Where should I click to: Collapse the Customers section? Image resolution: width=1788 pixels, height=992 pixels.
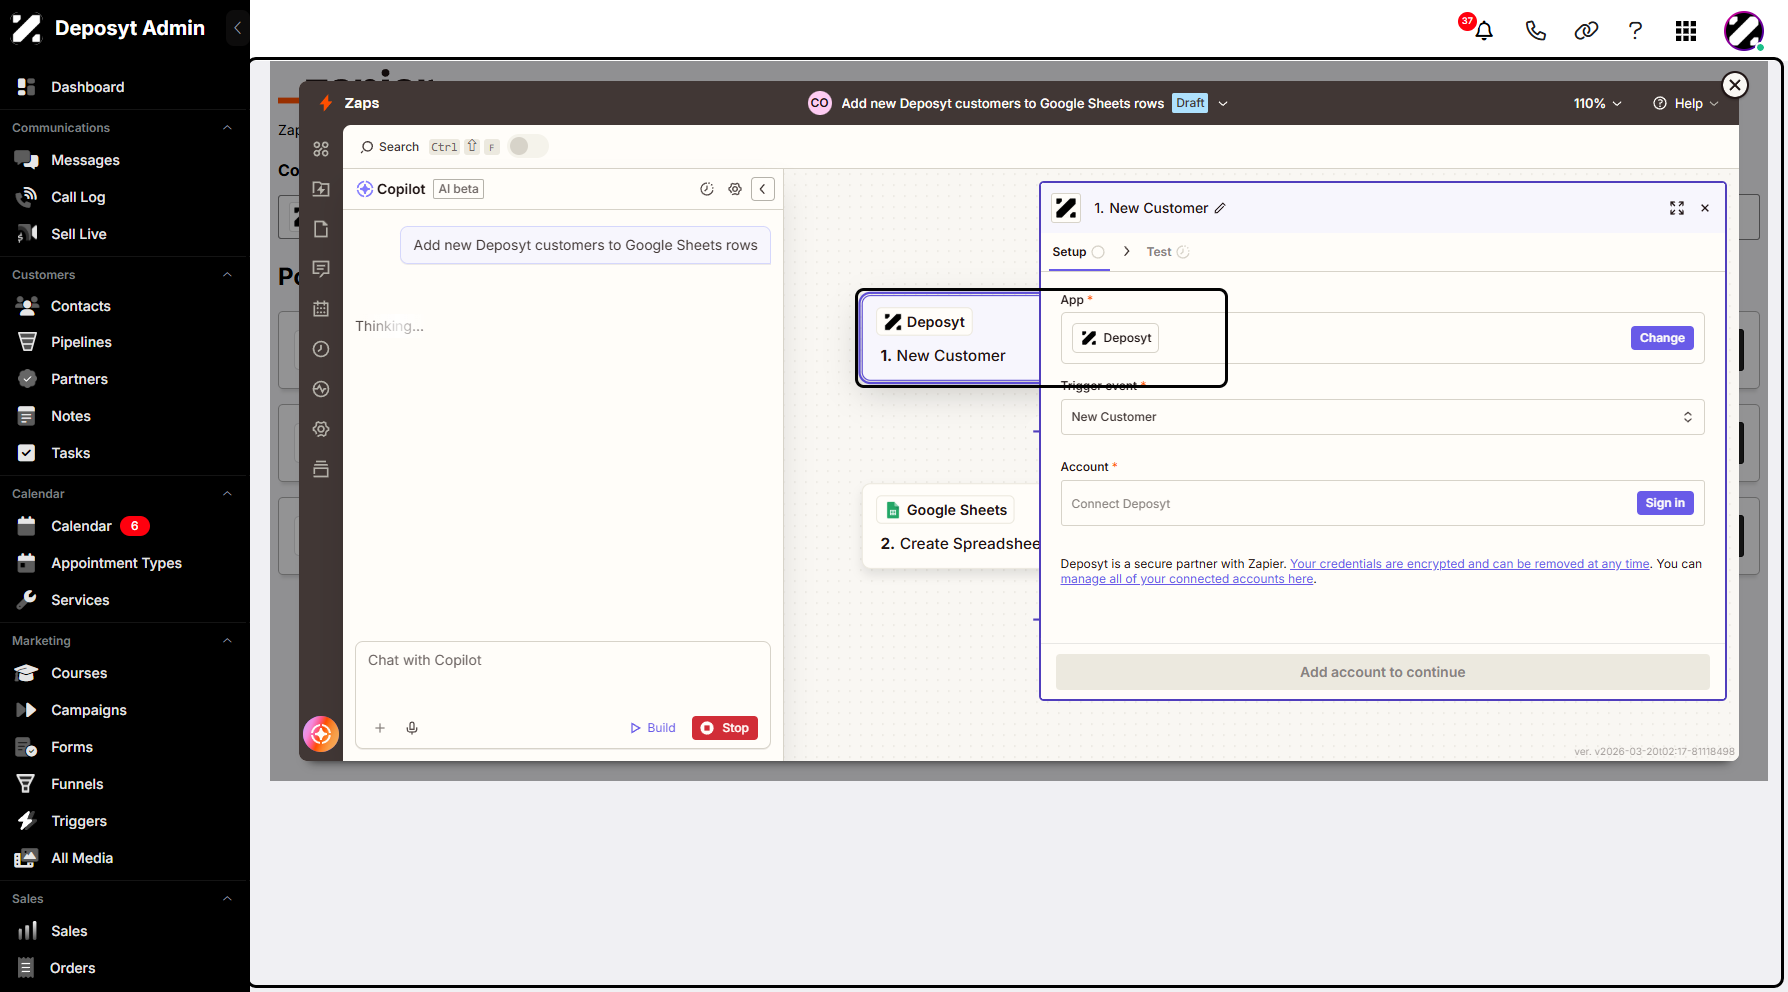pos(227,275)
